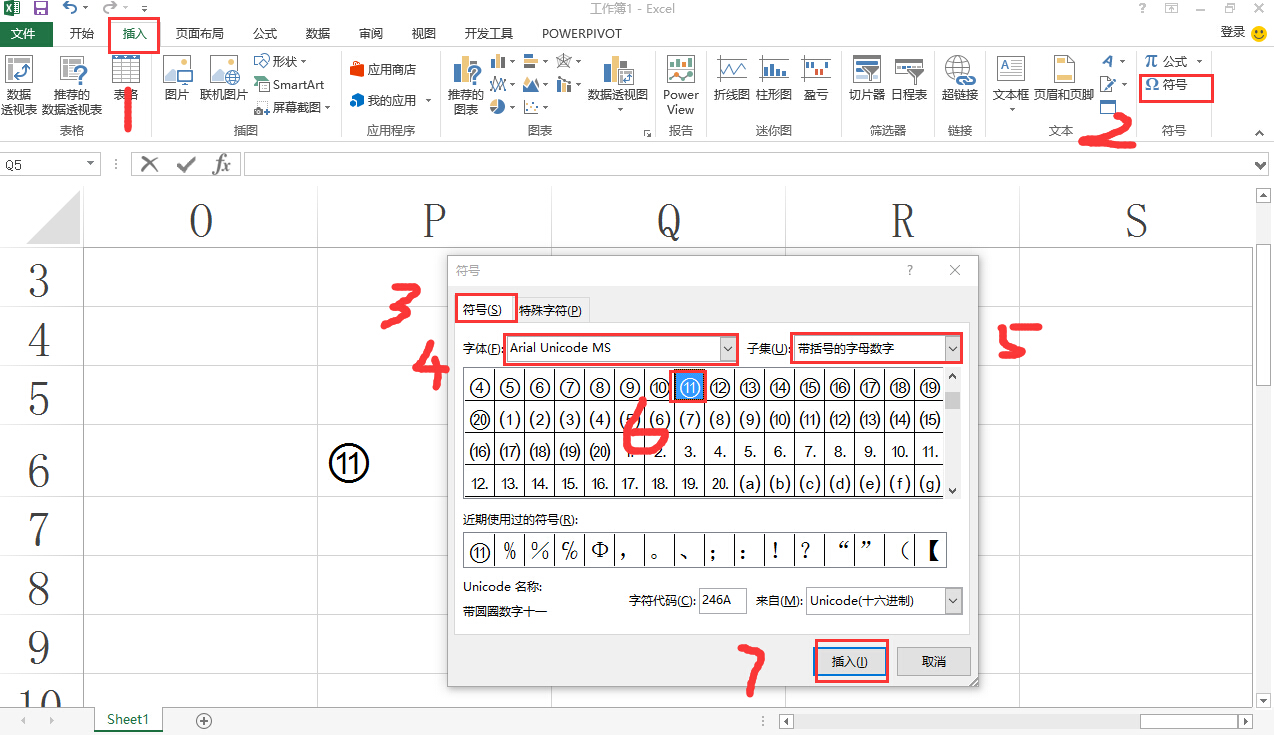Launch Power View report

pos(681,85)
